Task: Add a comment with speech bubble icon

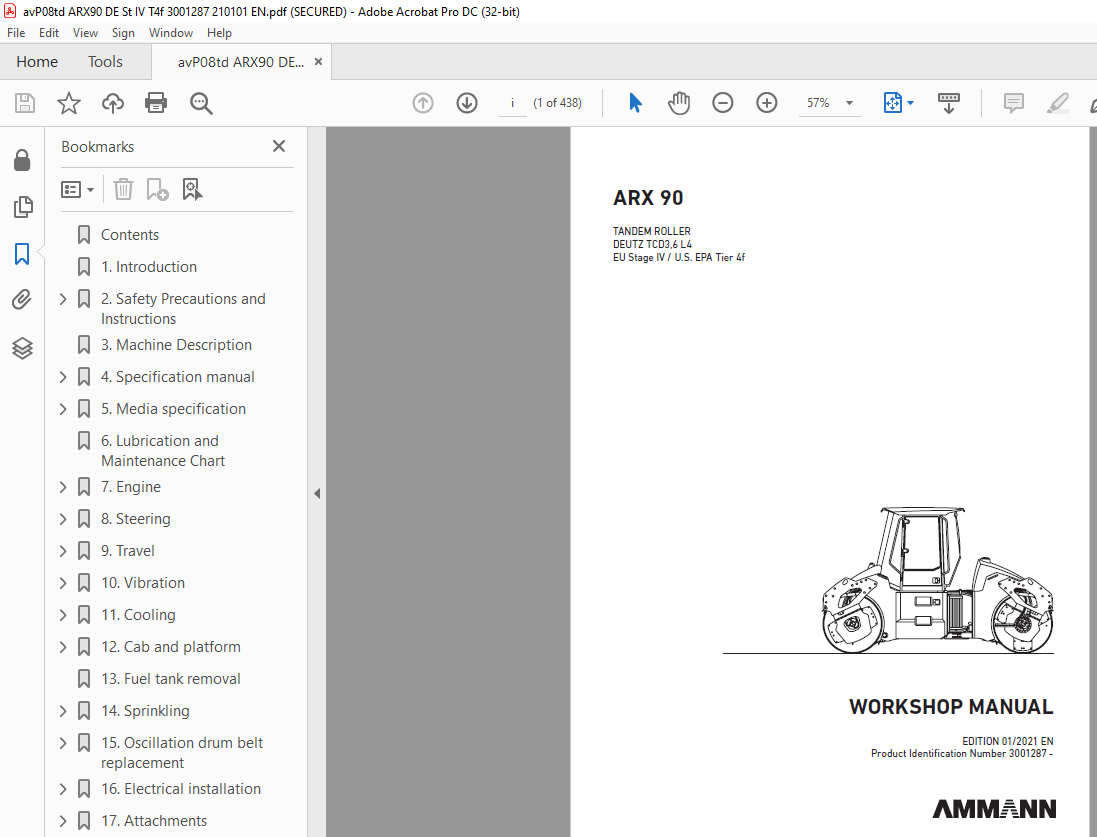Action: pos(1014,103)
